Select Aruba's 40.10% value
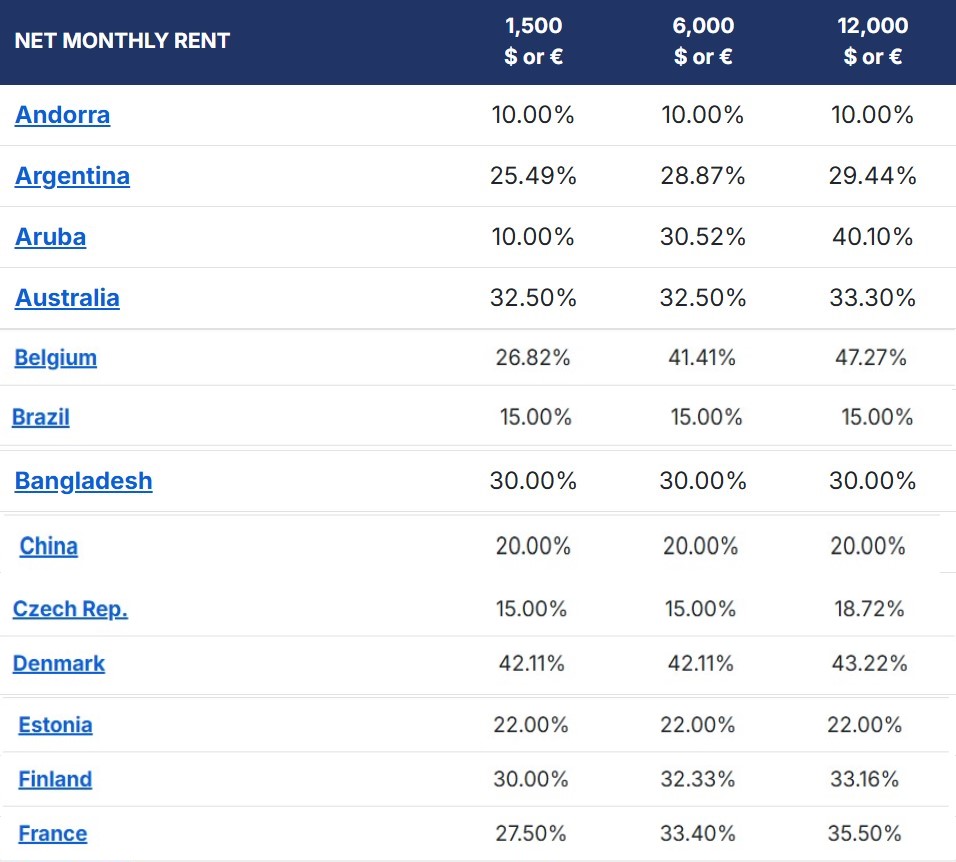This screenshot has width=956, height=862. click(x=873, y=237)
